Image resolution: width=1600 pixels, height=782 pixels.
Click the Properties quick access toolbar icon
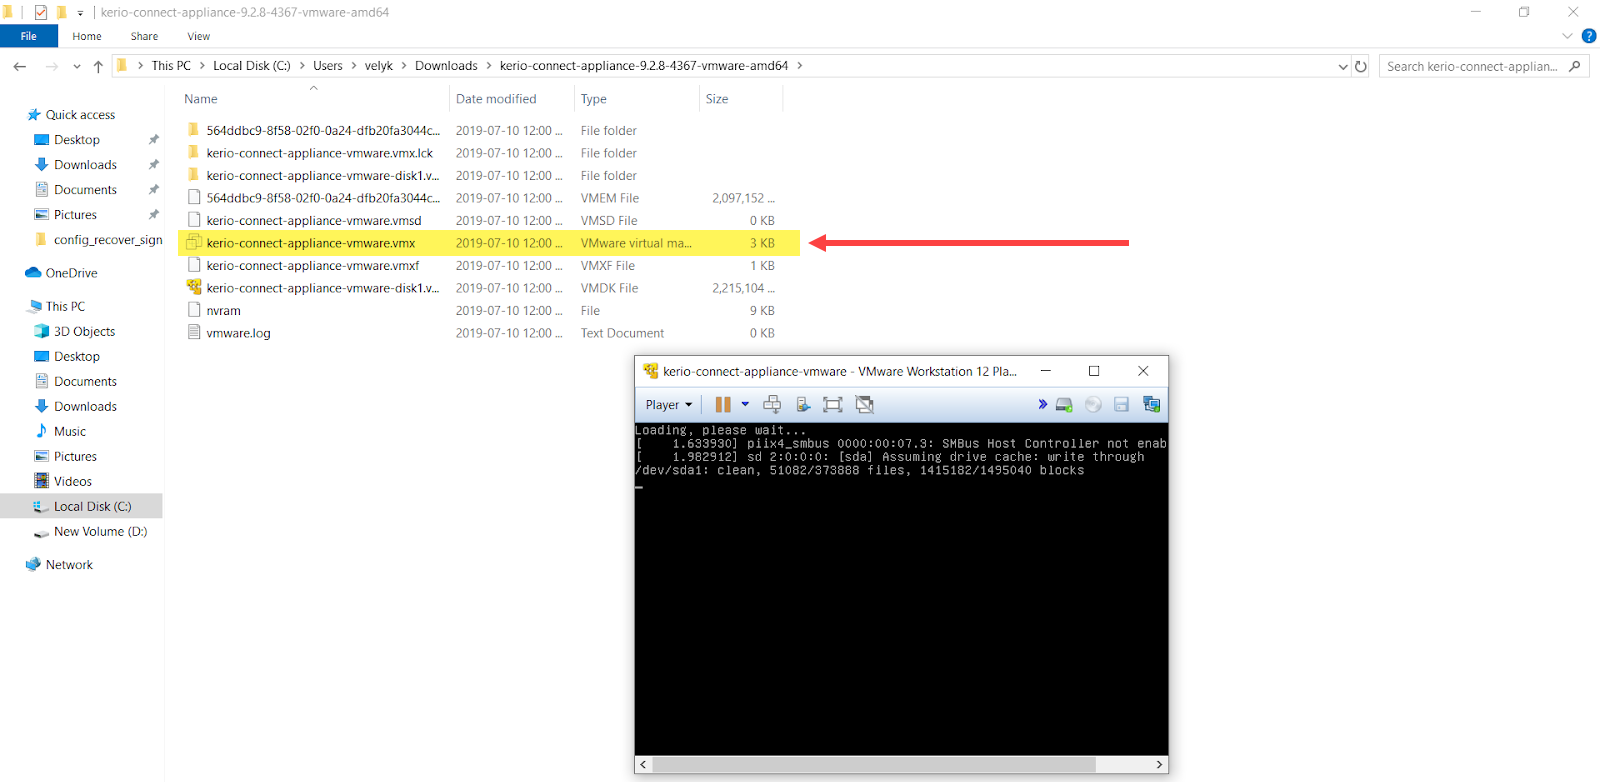(41, 12)
